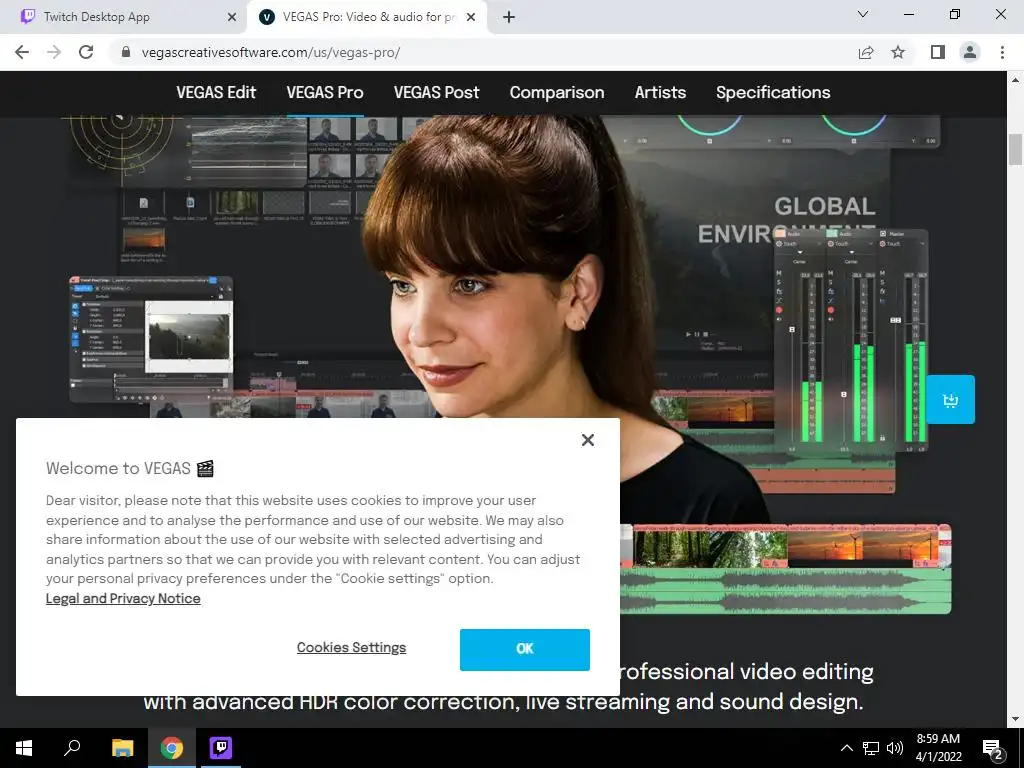Open Twitch app from taskbar
Screen dimensions: 1024x768
221,748
